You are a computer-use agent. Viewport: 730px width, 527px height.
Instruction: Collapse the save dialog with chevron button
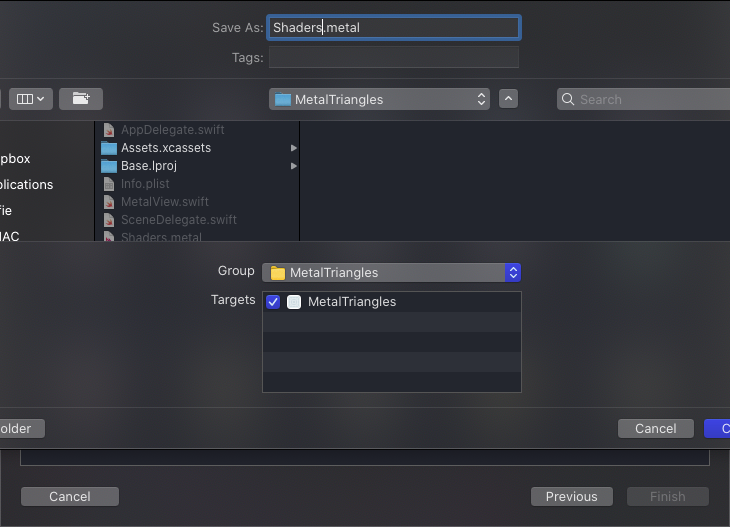pyautogui.click(x=508, y=99)
